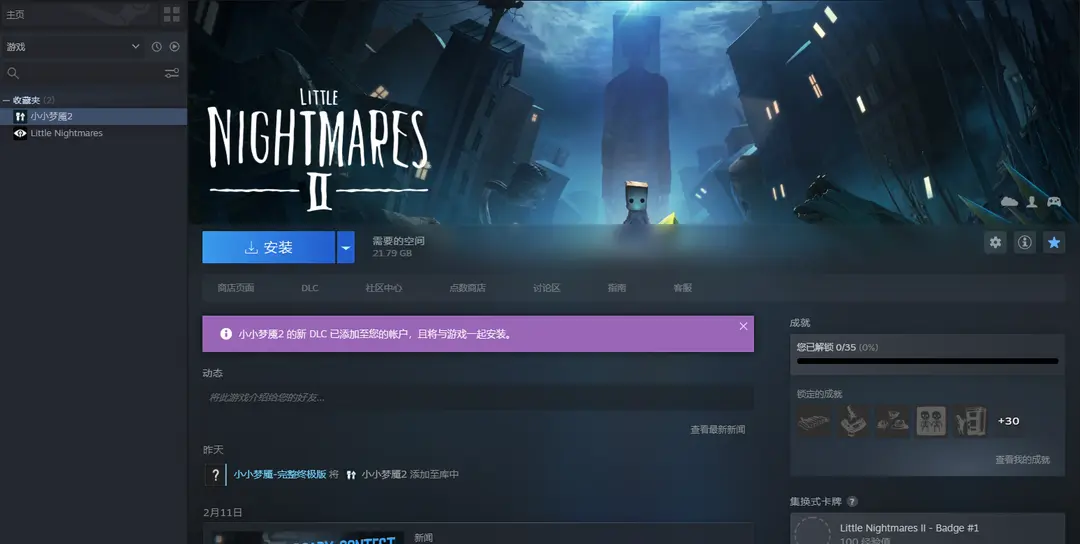Click the recent activity clock icon
1080x544 pixels.
click(156, 47)
